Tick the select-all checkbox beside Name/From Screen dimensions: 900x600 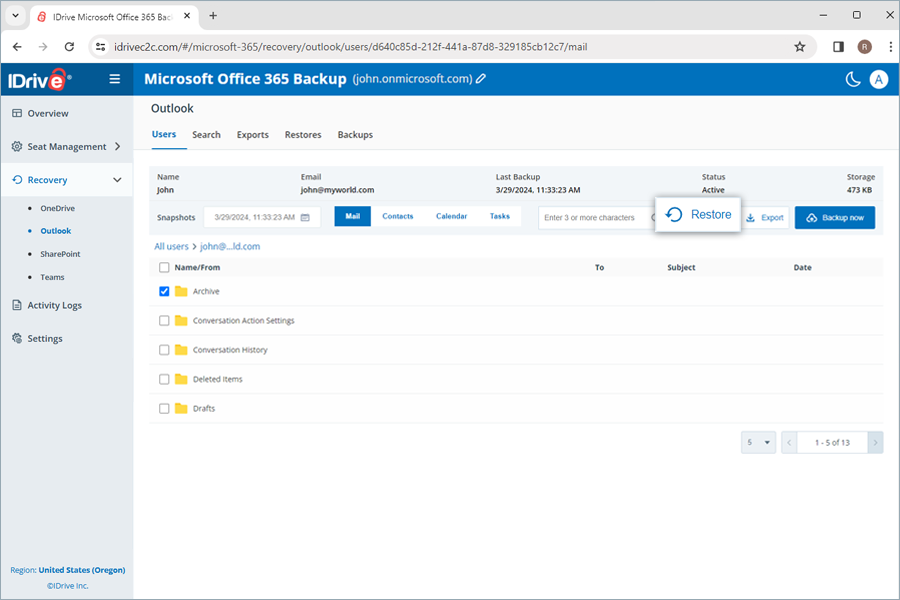tap(165, 268)
